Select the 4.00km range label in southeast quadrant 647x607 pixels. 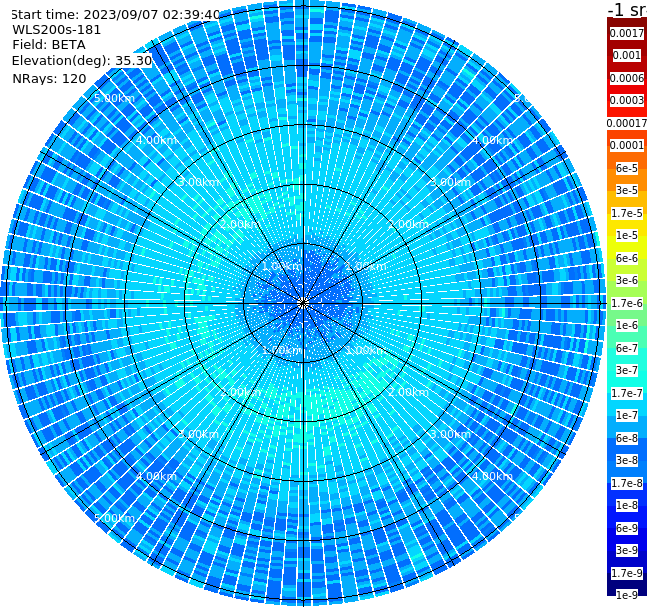pyautogui.click(x=492, y=476)
